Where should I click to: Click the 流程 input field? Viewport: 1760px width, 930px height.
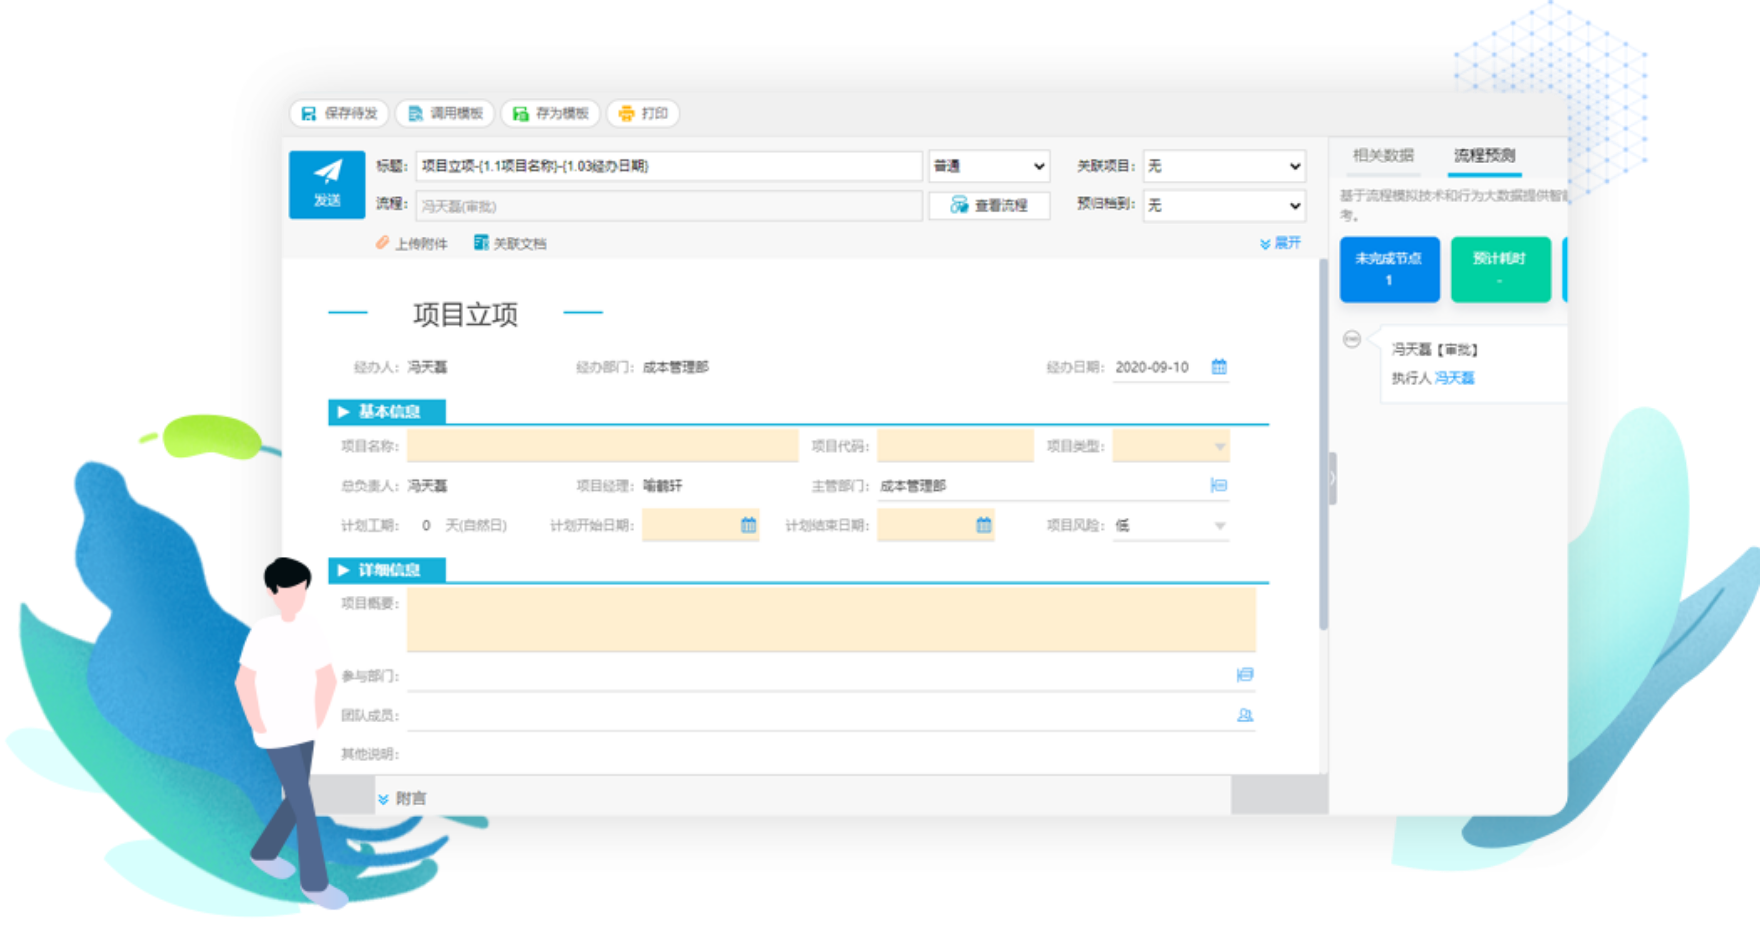[x=668, y=206]
